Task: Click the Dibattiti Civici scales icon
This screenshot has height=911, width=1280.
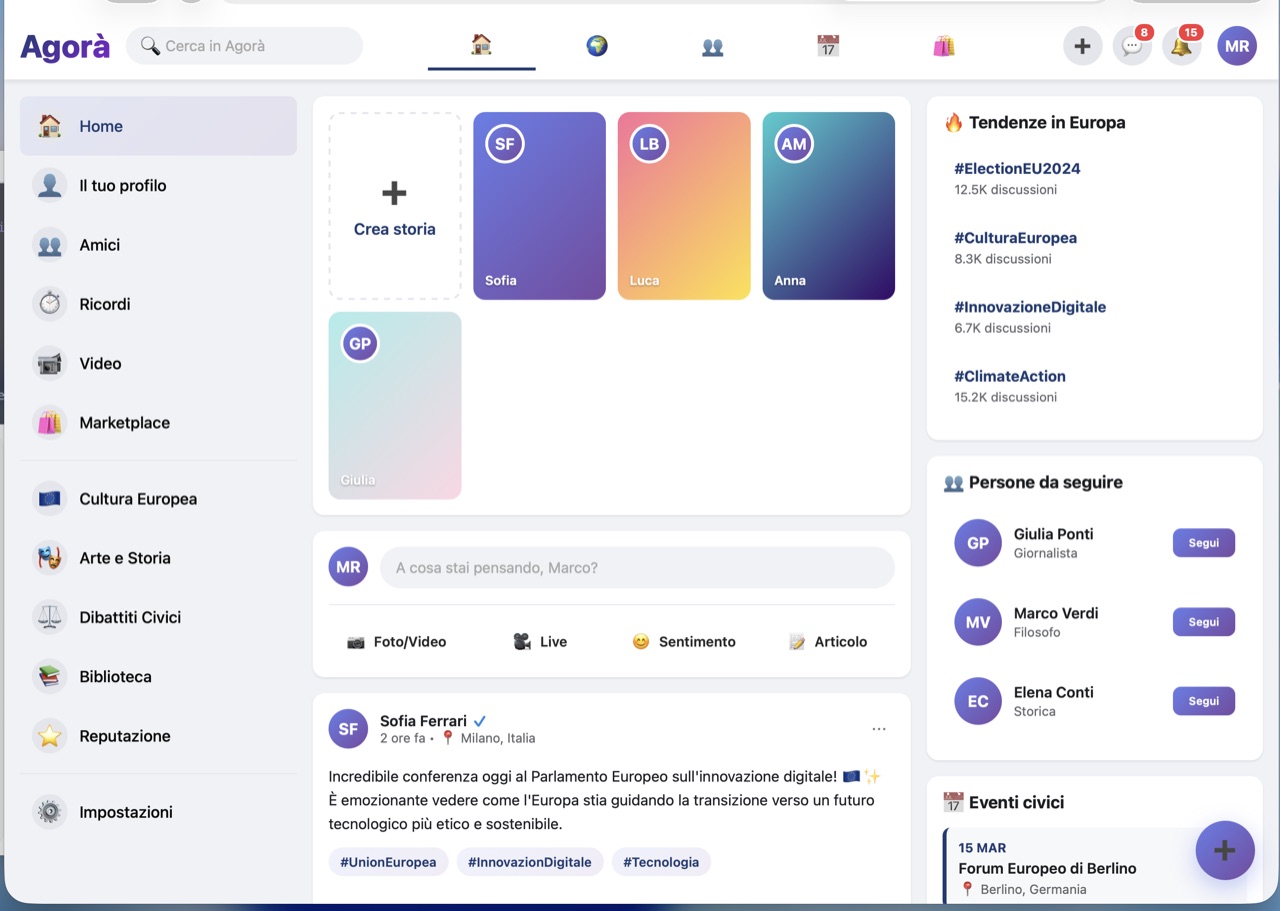Action: [x=50, y=617]
